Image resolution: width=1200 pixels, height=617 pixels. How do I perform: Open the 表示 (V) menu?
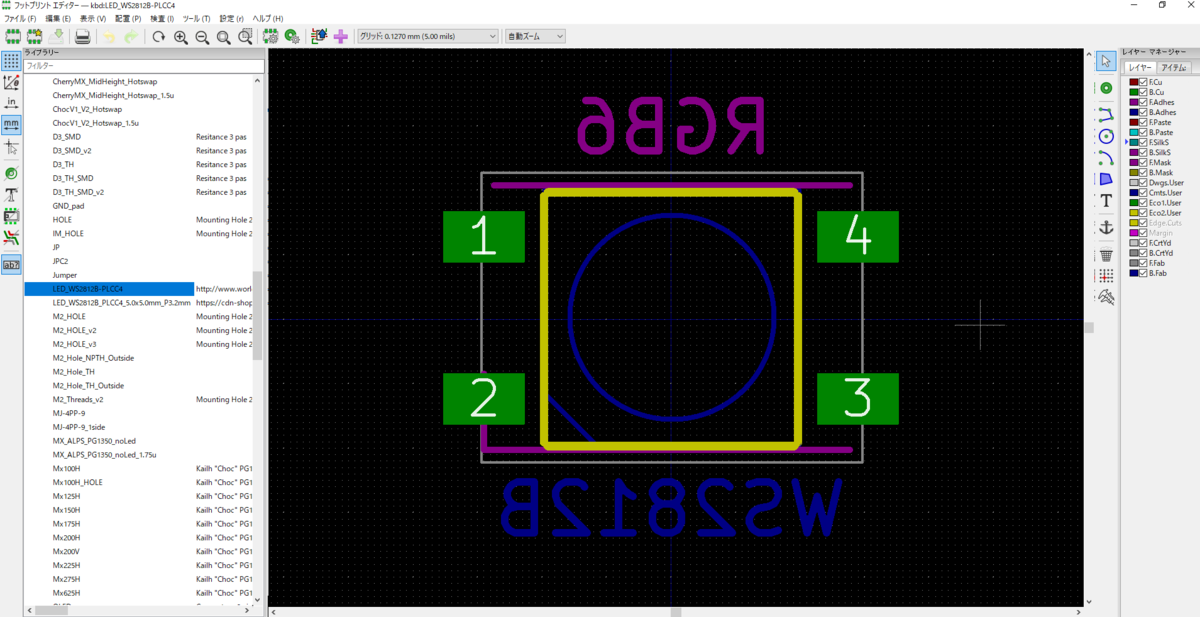coord(93,19)
